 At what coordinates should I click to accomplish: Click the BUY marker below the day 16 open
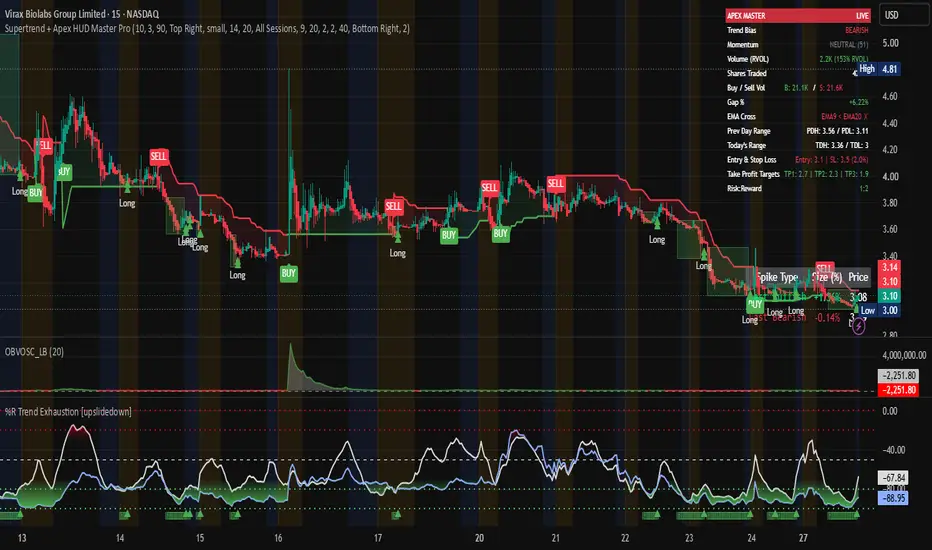click(289, 274)
